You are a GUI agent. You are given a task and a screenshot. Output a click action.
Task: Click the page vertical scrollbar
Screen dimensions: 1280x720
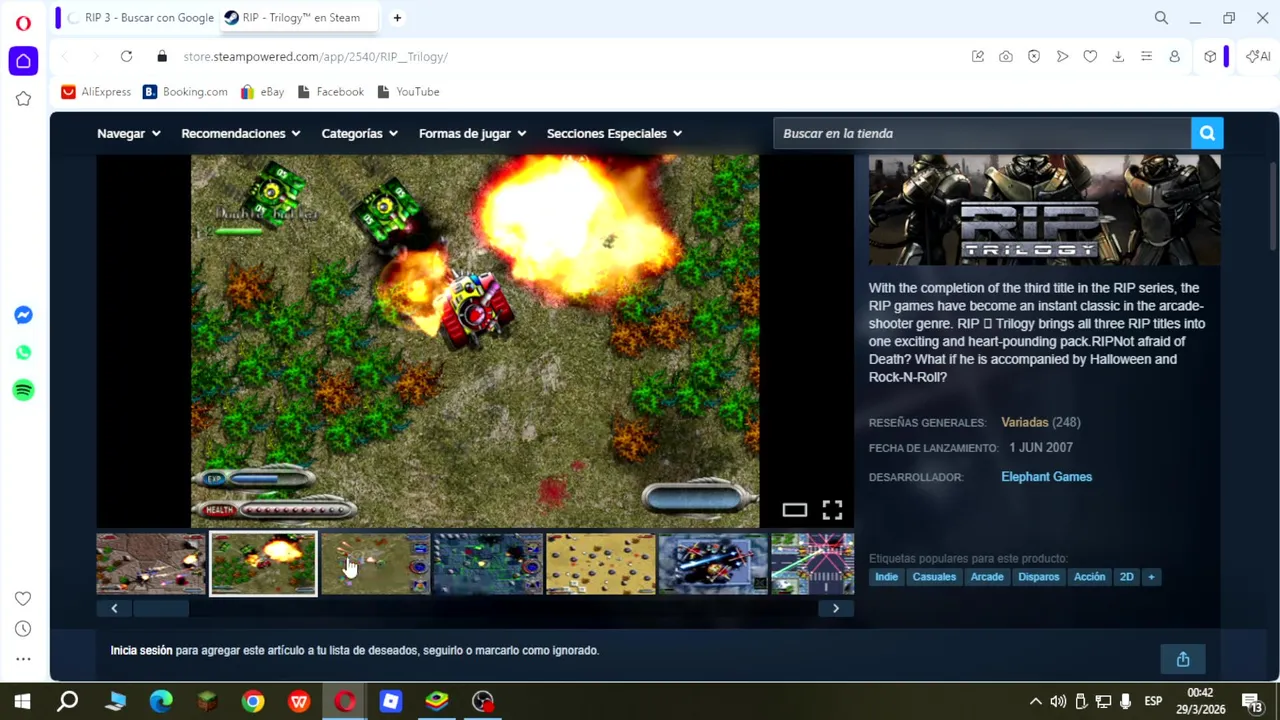click(1272, 206)
